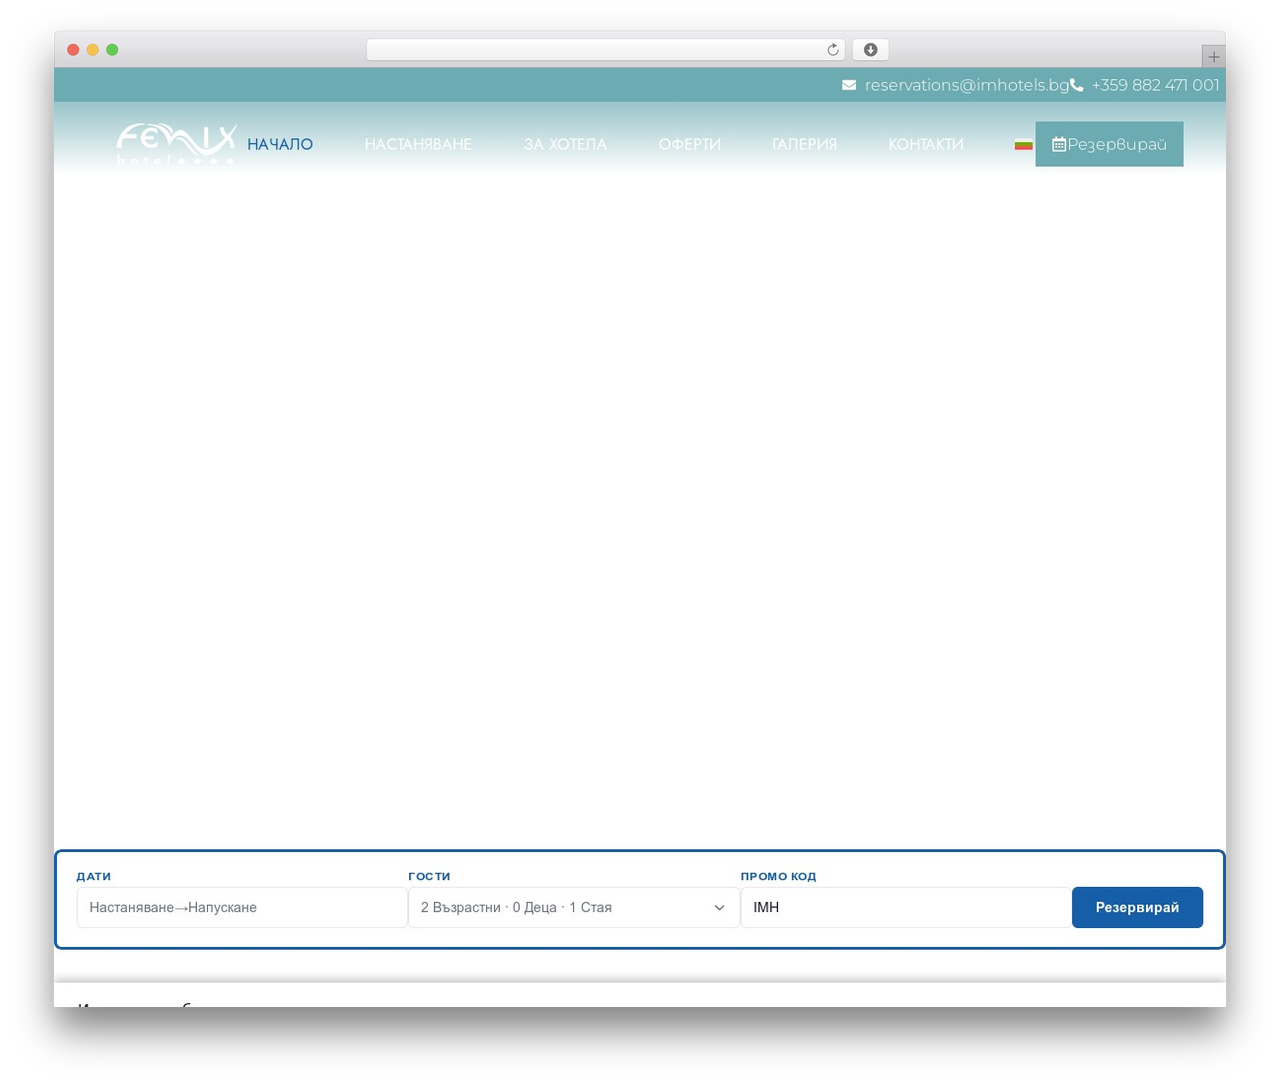Open the ОФЕРТИ menu item
The image size is (1280, 1084).
tap(689, 144)
